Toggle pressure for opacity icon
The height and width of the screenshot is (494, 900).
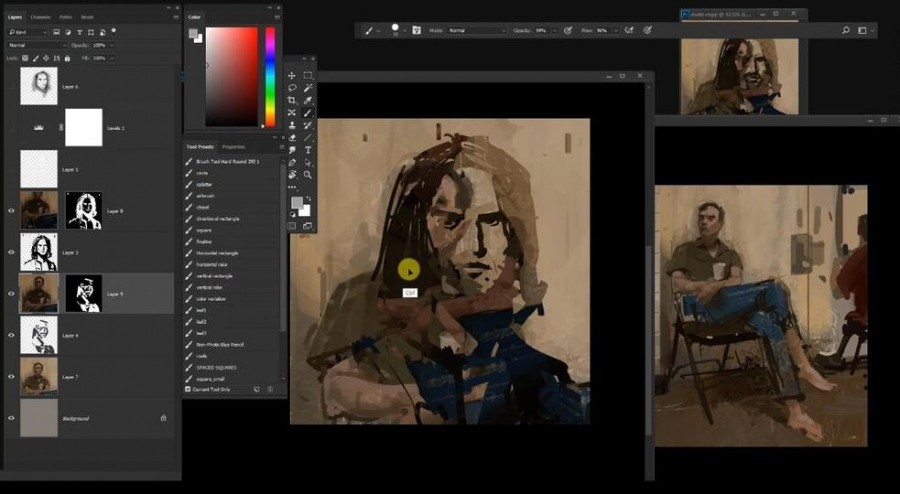[568, 30]
